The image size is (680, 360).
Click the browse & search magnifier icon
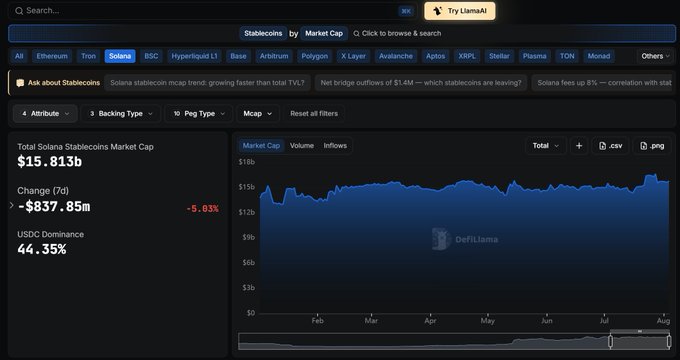click(356, 33)
